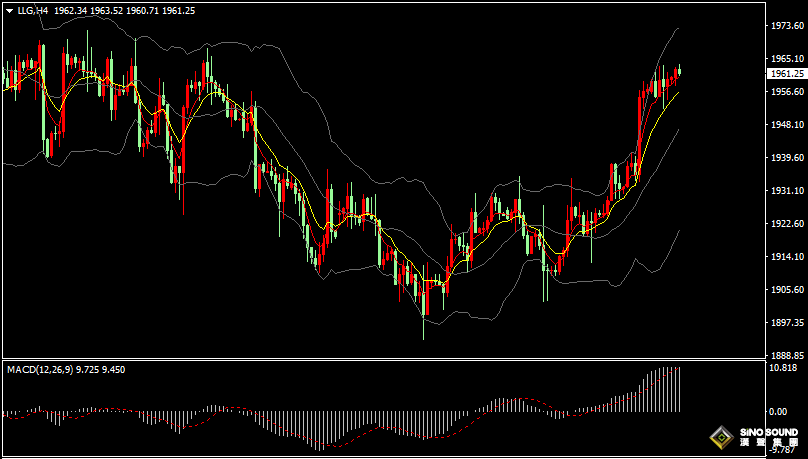
Task: Click the LLG,H4 symbol label
Action: [x=33, y=10]
